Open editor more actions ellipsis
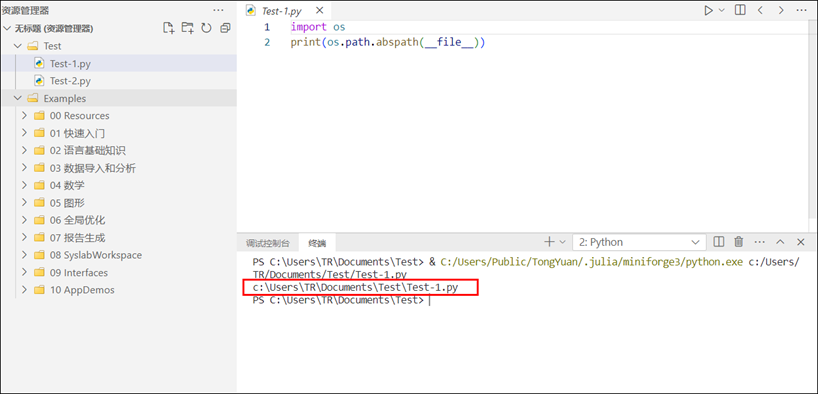Viewport: 818px width, 394px height. (x=802, y=10)
